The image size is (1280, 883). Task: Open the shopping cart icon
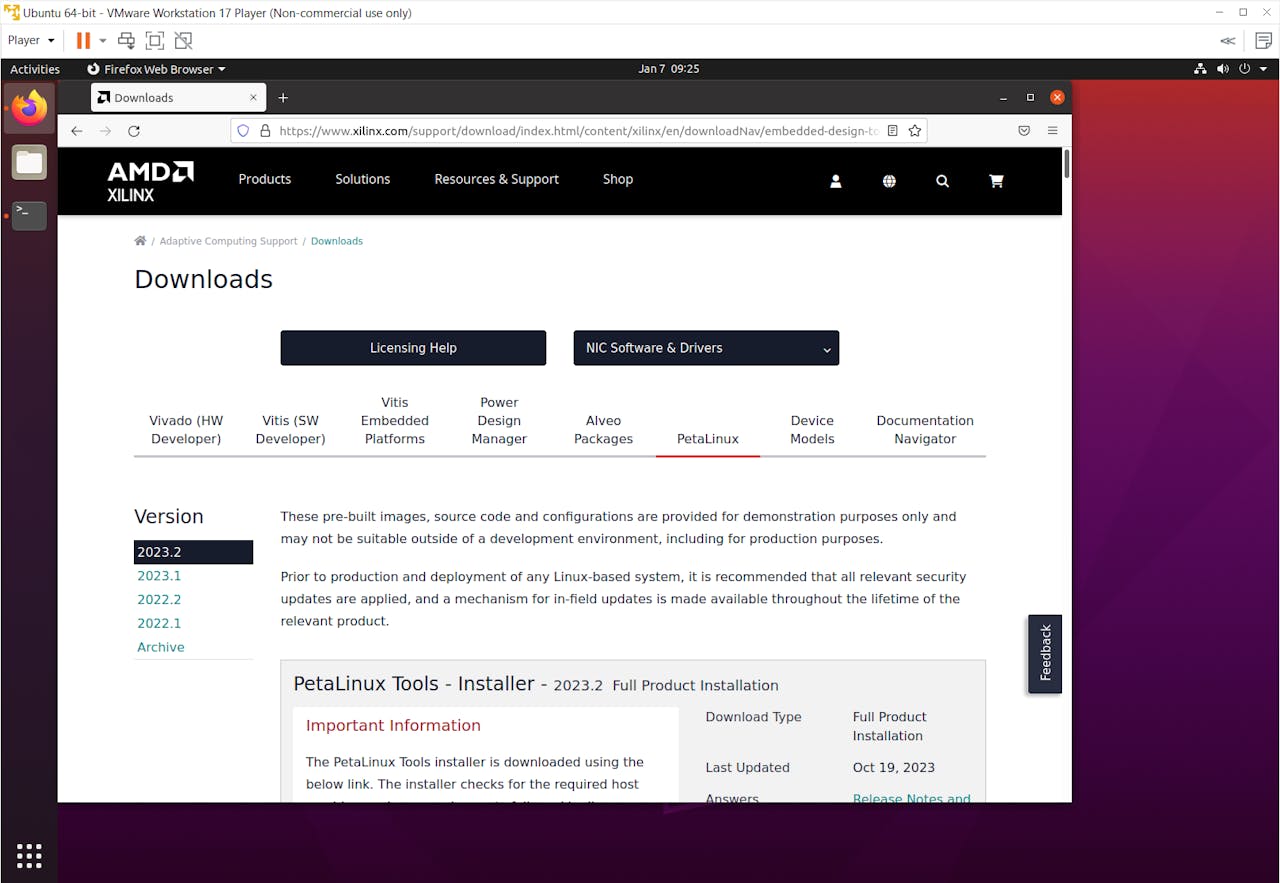click(x=996, y=181)
